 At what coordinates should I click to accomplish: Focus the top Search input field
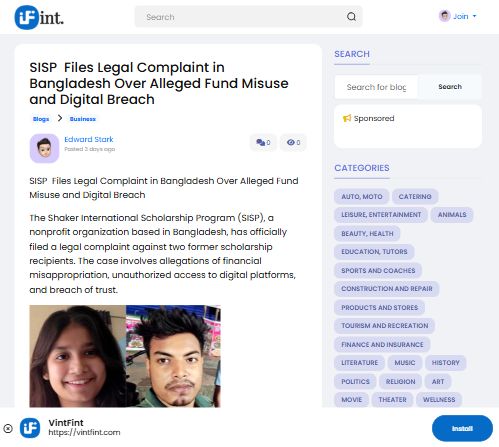click(x=243, y=17)
